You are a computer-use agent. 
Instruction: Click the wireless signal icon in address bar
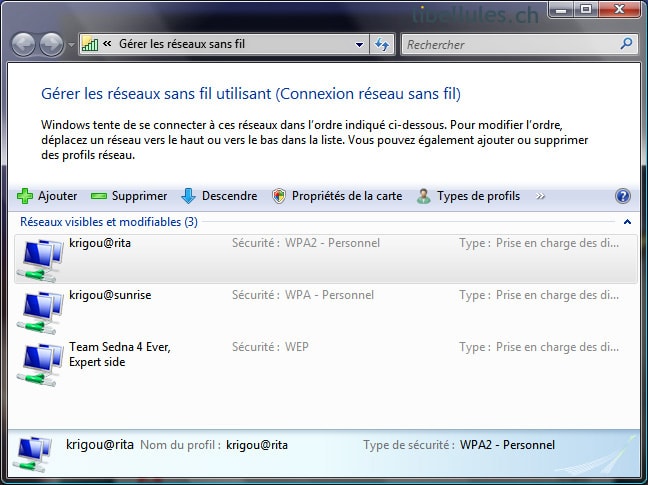(90, 44)
